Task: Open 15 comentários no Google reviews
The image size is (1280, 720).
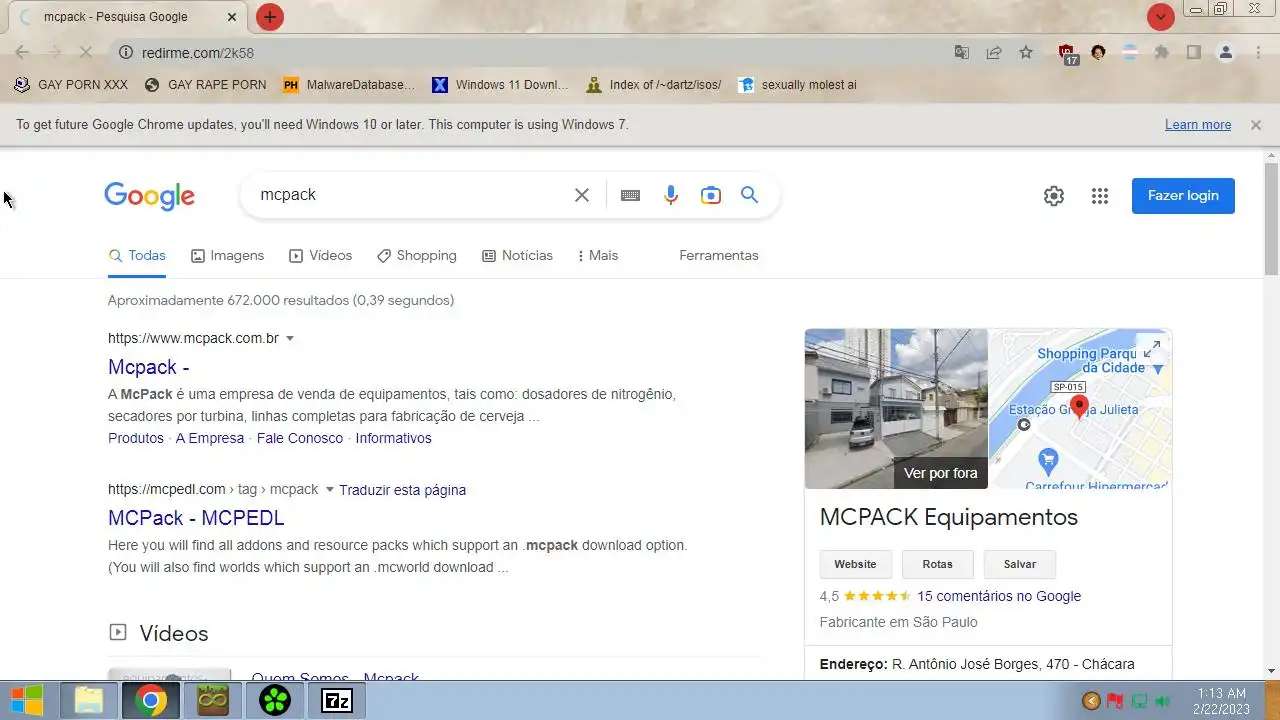Action: (x=999, y=596)
